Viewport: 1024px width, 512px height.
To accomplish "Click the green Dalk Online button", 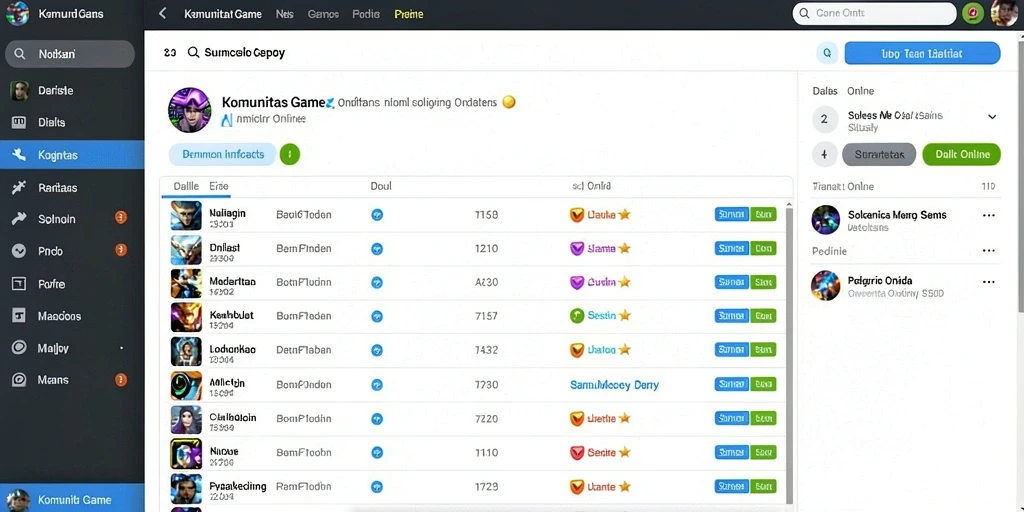I will point(961,155).
